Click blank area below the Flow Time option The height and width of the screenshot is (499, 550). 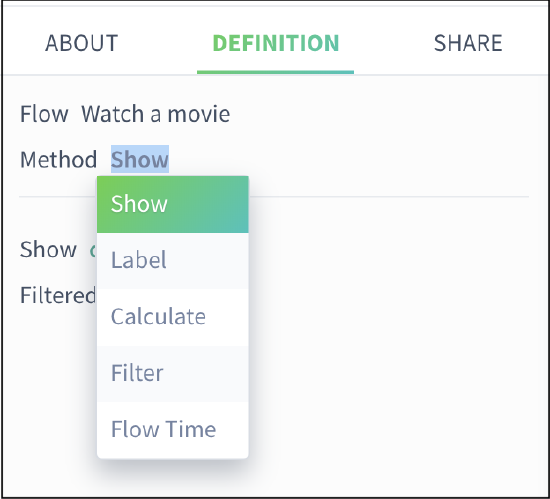(x=173, y=477)
